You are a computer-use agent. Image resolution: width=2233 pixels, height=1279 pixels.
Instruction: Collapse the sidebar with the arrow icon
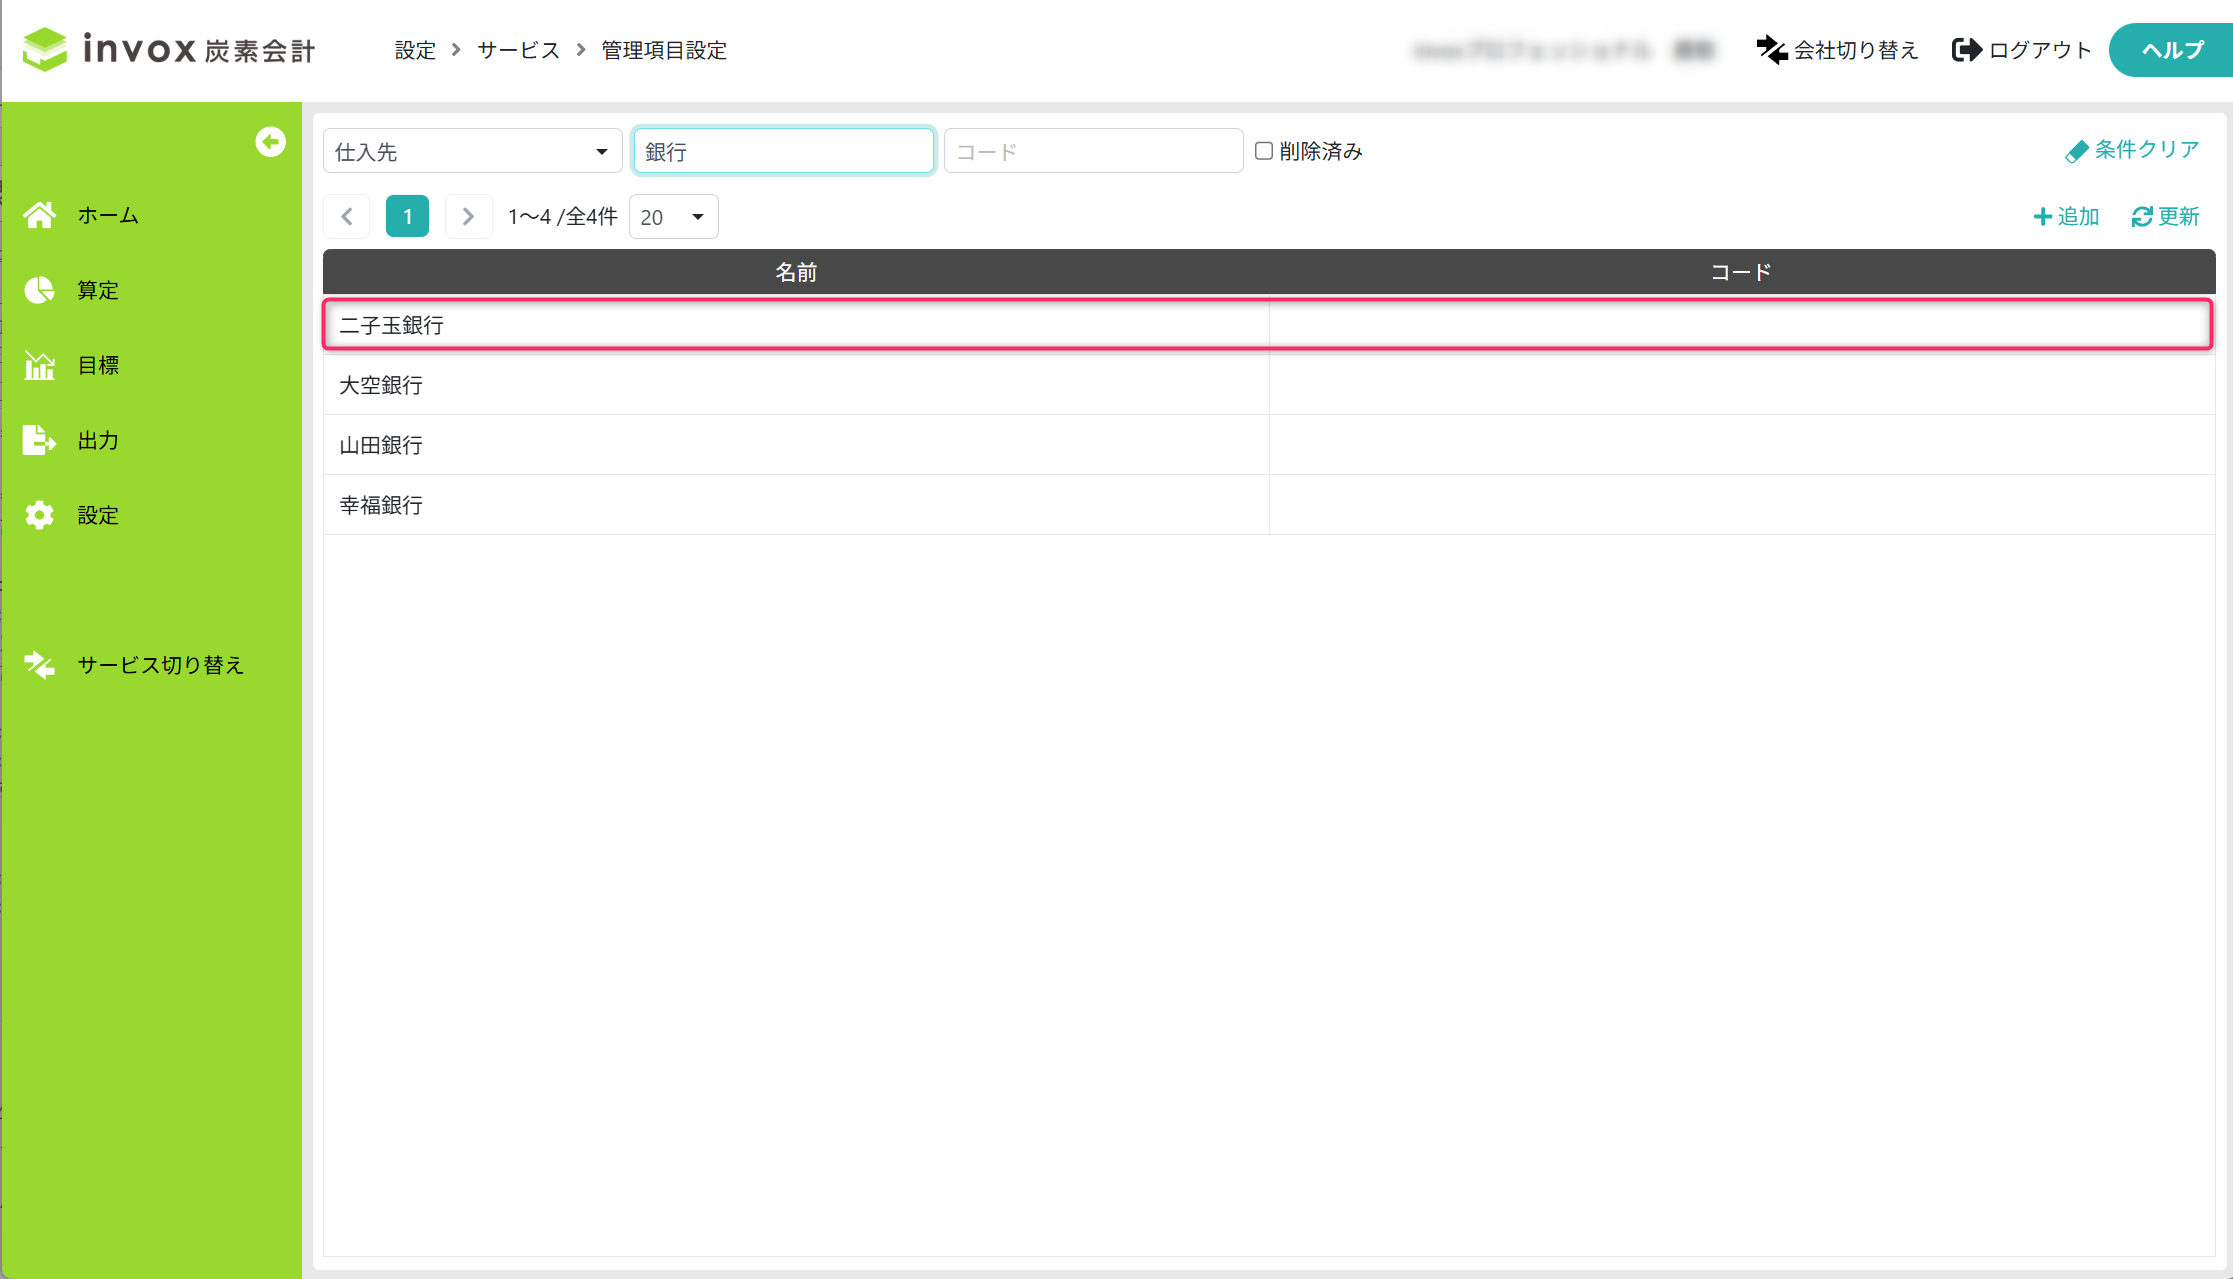coord(270,142)
